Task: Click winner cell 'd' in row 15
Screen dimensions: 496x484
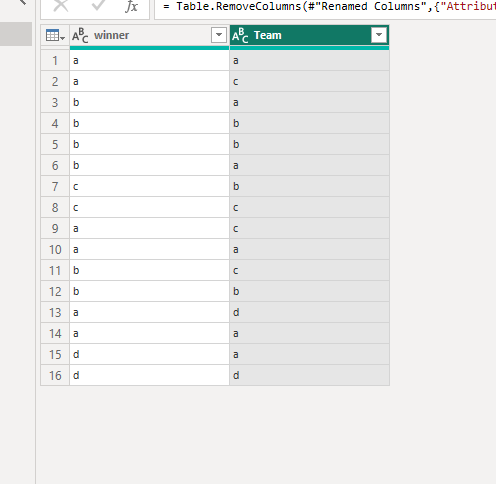Action: coord(149,355)
